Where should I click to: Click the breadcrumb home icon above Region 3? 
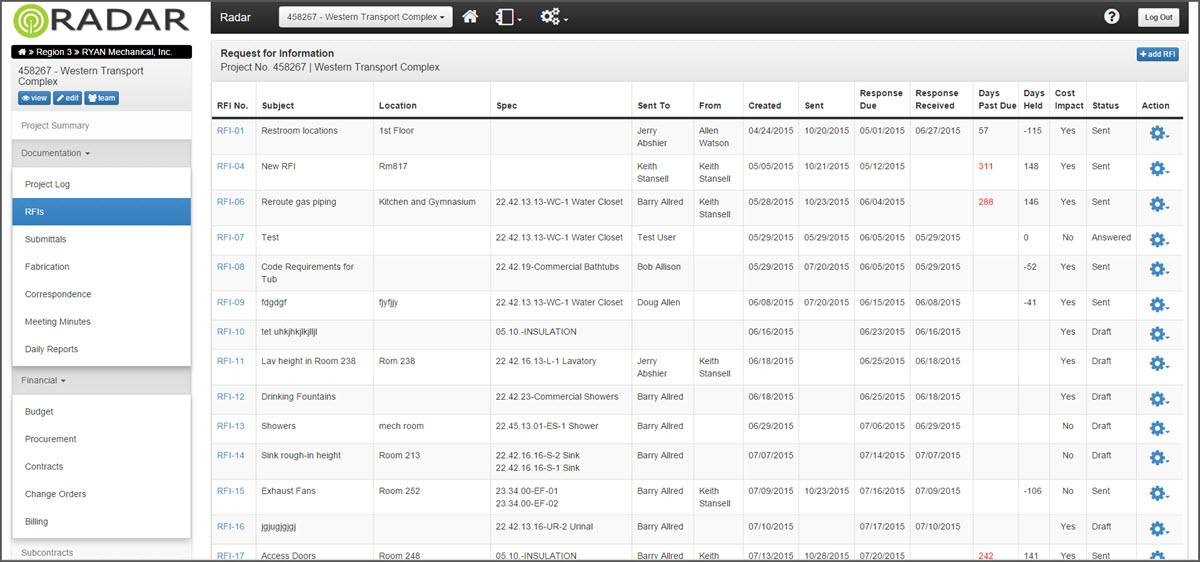(21, 51)
